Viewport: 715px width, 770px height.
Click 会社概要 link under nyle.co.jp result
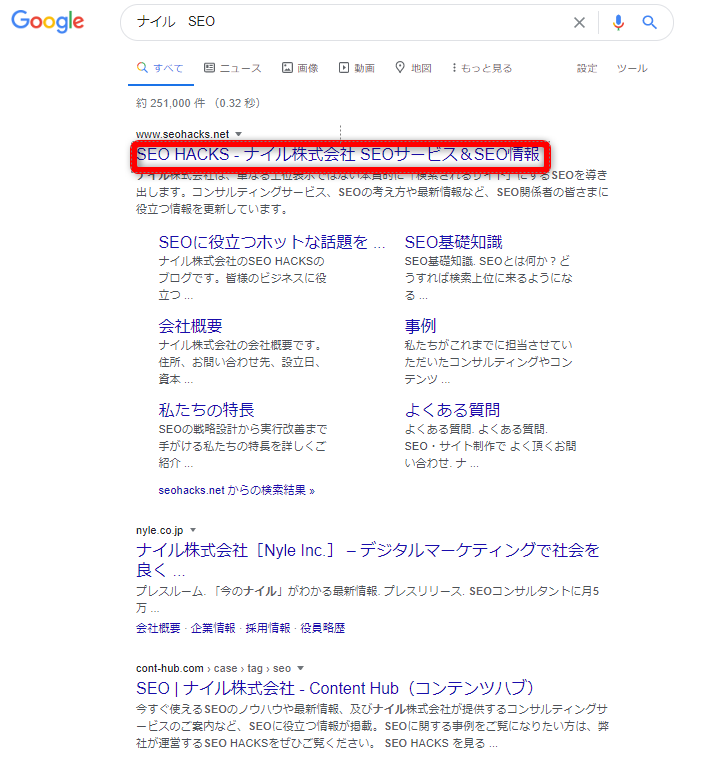coord(158,628)
